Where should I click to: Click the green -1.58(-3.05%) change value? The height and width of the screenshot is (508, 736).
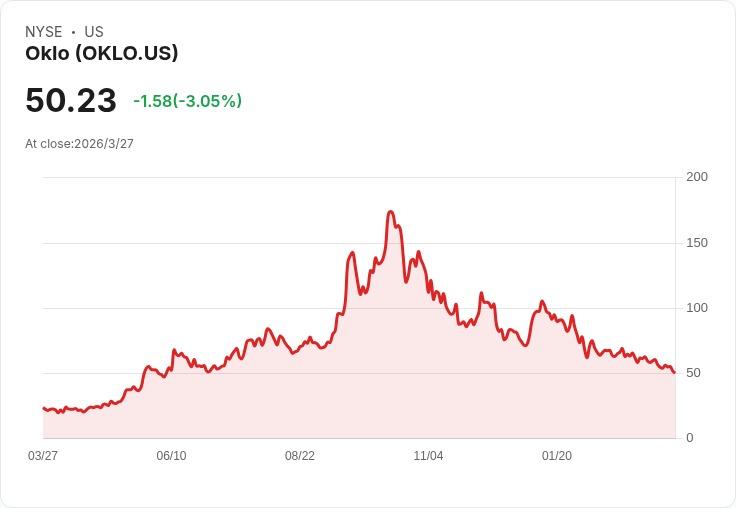click(x=188, y=101)
